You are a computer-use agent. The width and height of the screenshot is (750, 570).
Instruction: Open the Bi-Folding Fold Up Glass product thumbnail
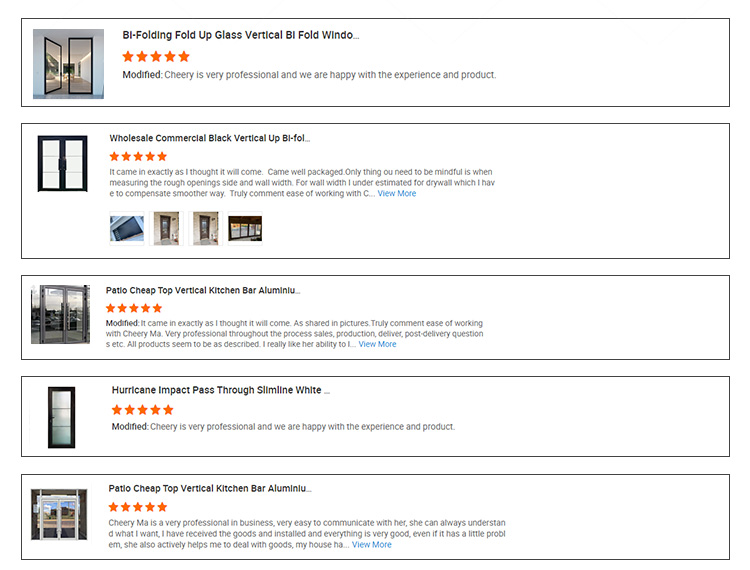68,63
